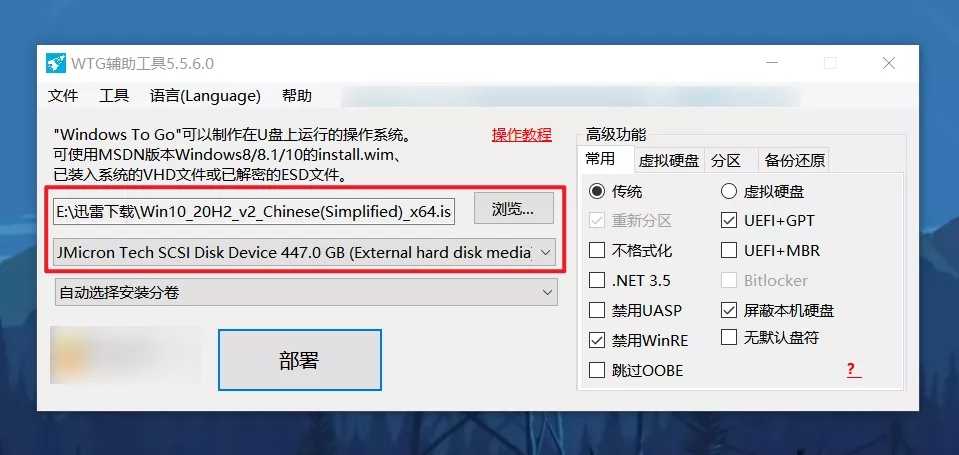Open the 工具 menu
Image resolution: width=959 pixels, height=455 pixels.
(x=114, y=96)
